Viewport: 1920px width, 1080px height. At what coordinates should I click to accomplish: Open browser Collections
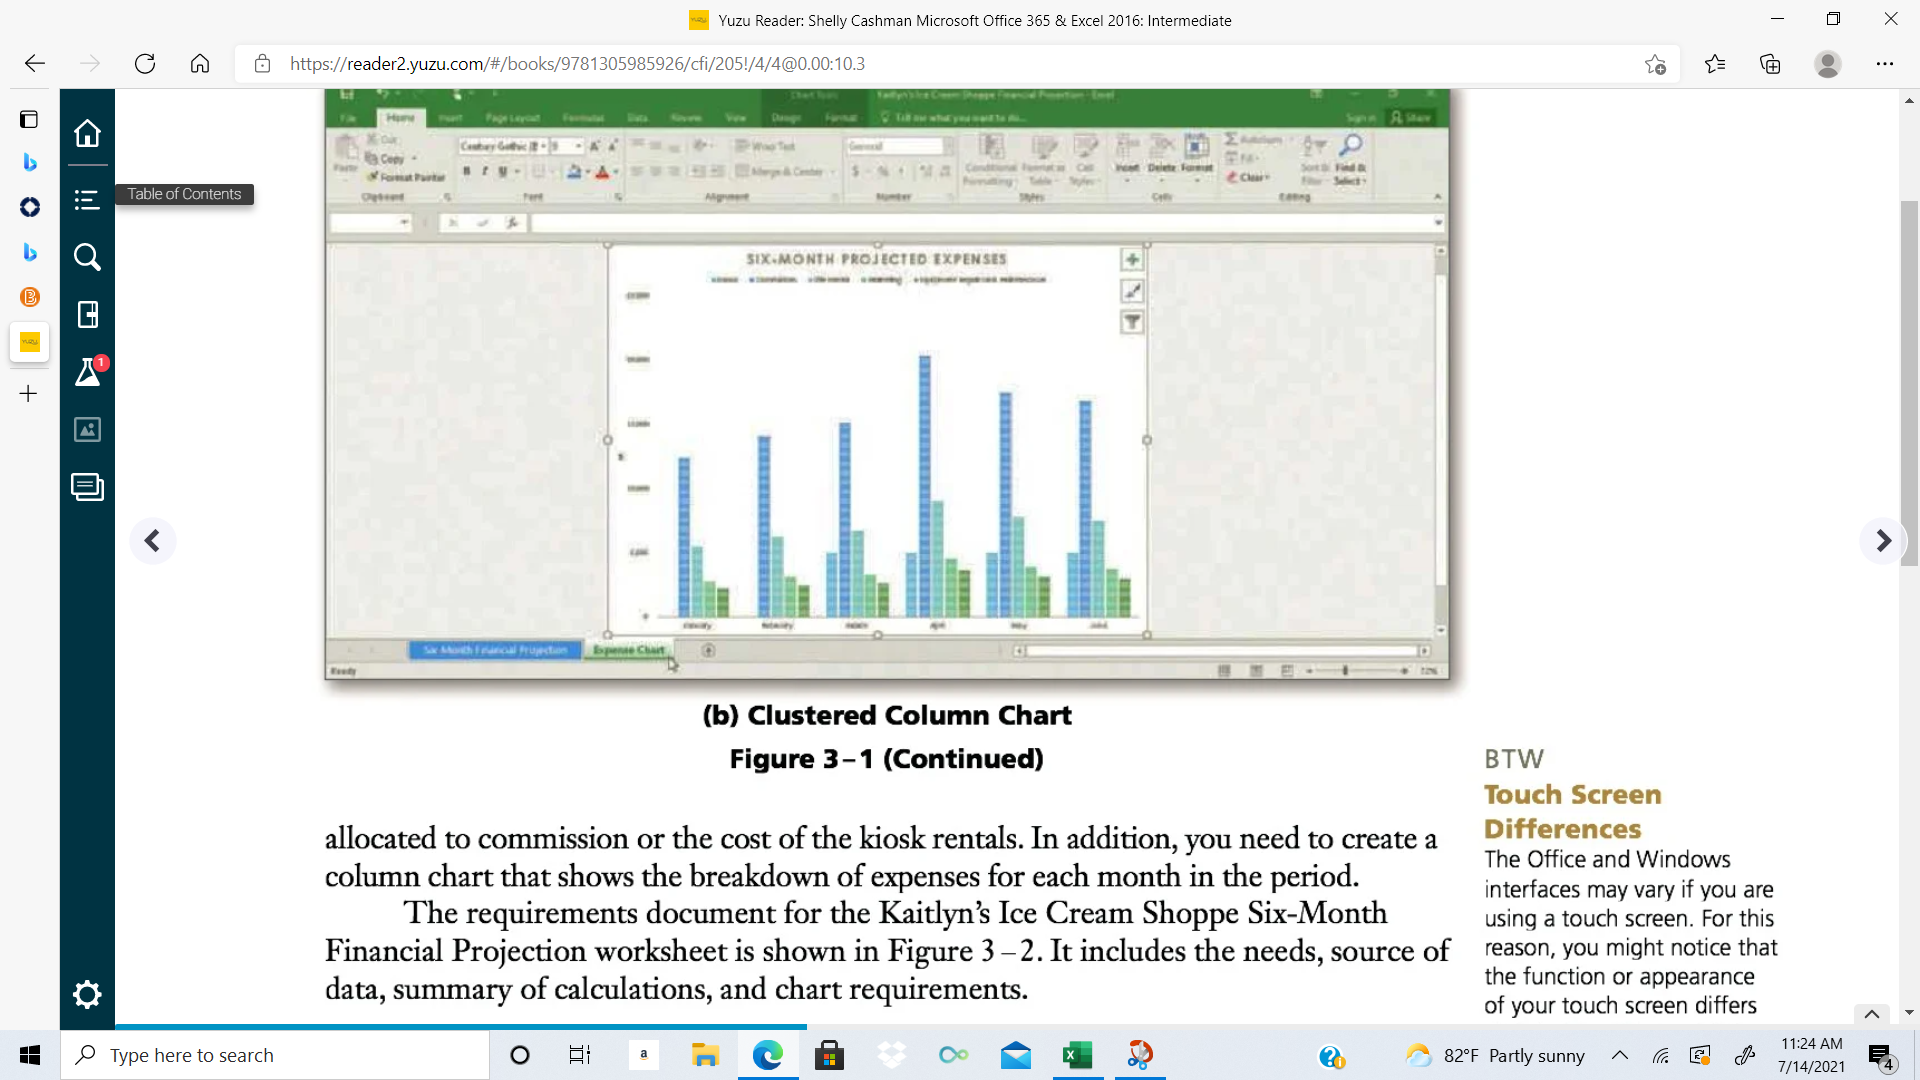tap(1770, 64)
